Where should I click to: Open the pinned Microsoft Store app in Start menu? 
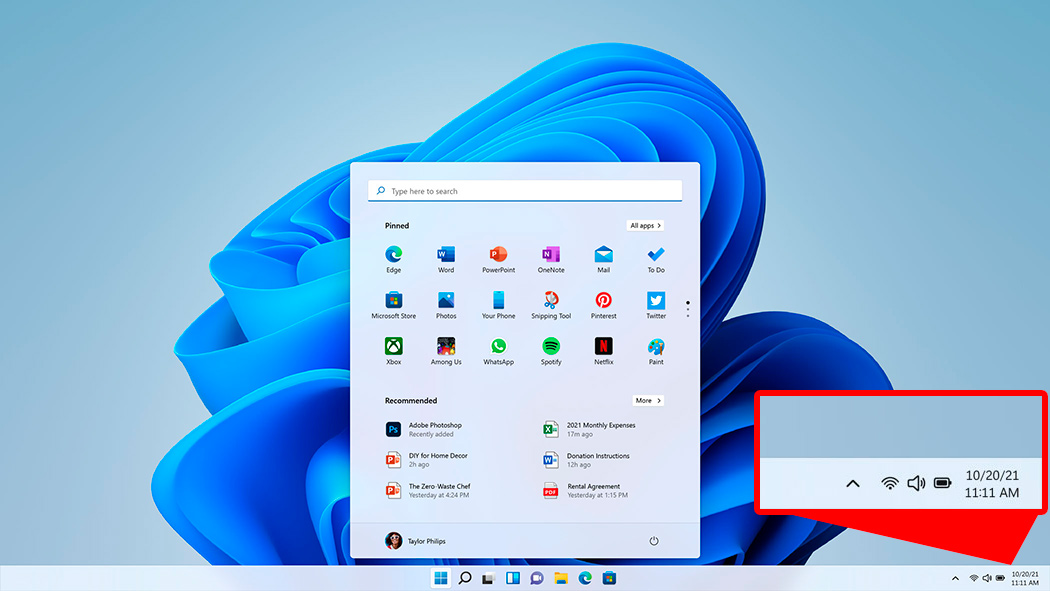(393, 305)
